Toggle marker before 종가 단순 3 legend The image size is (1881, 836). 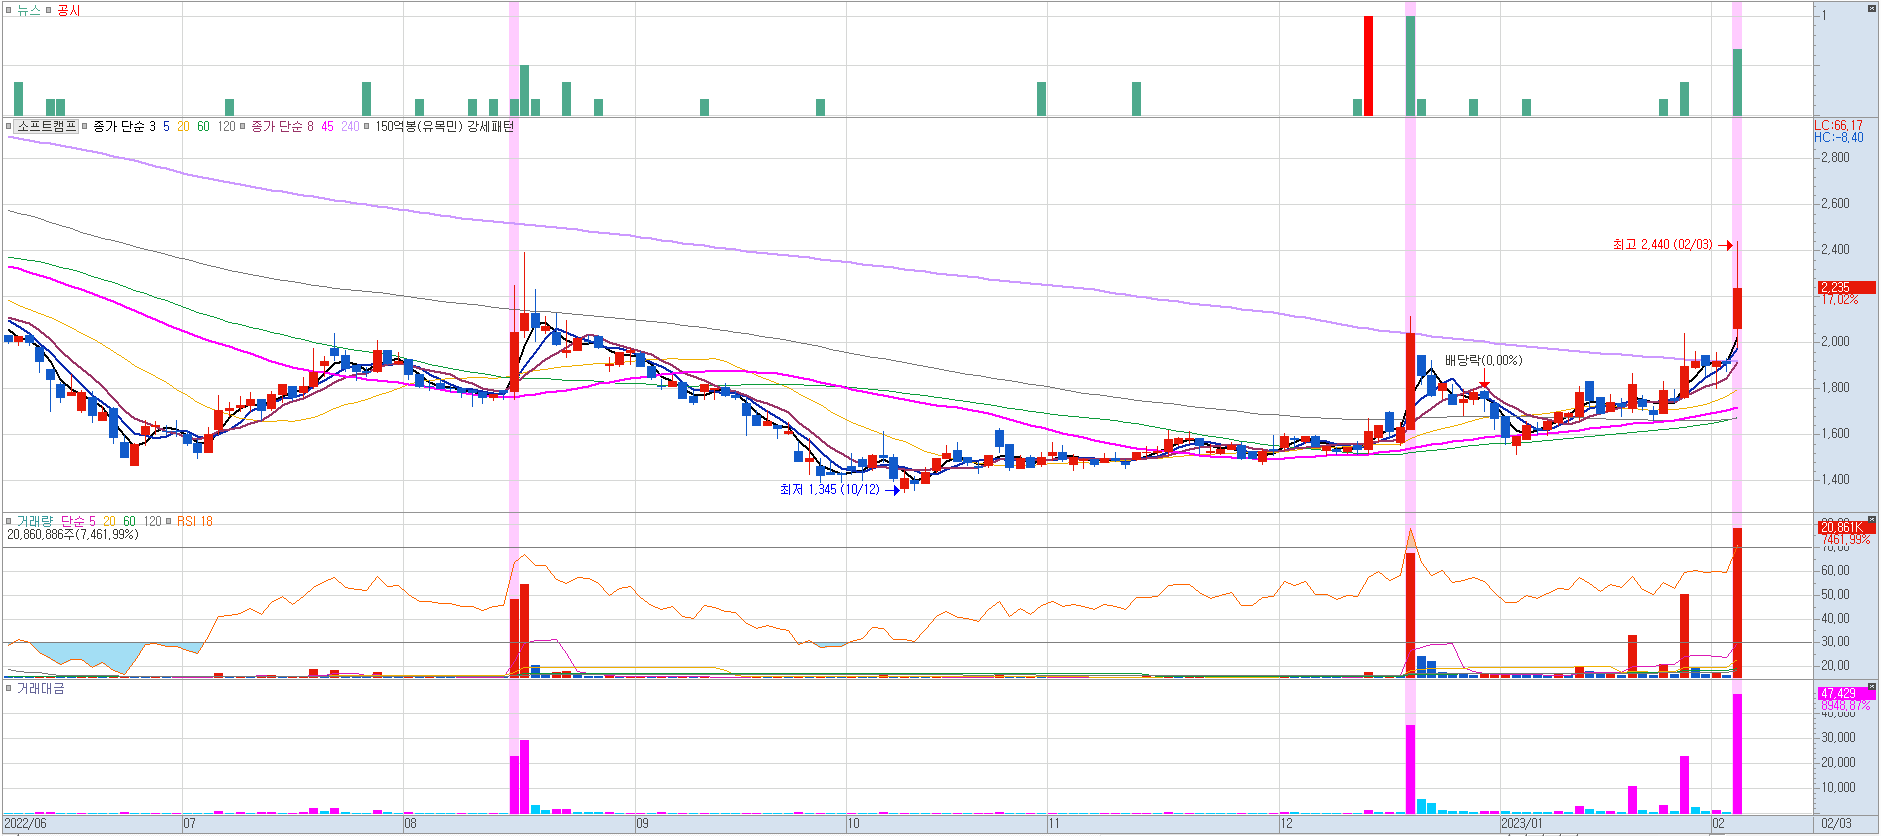tap(86, 126)
